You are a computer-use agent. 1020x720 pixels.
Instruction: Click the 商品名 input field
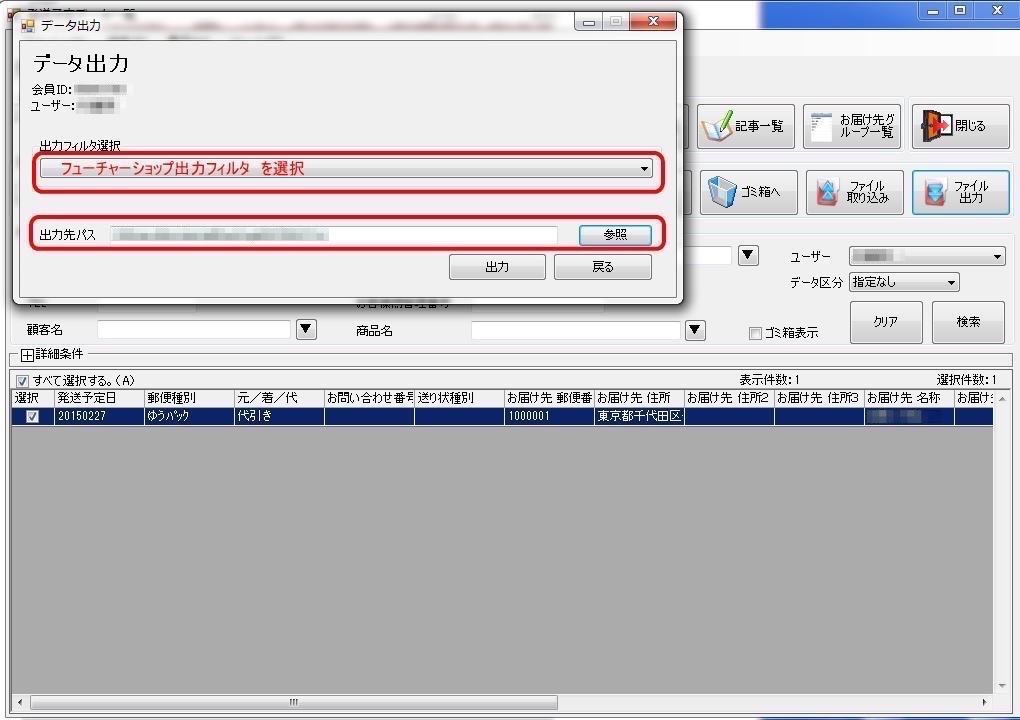pyautogui.click(x=576, y=330)
